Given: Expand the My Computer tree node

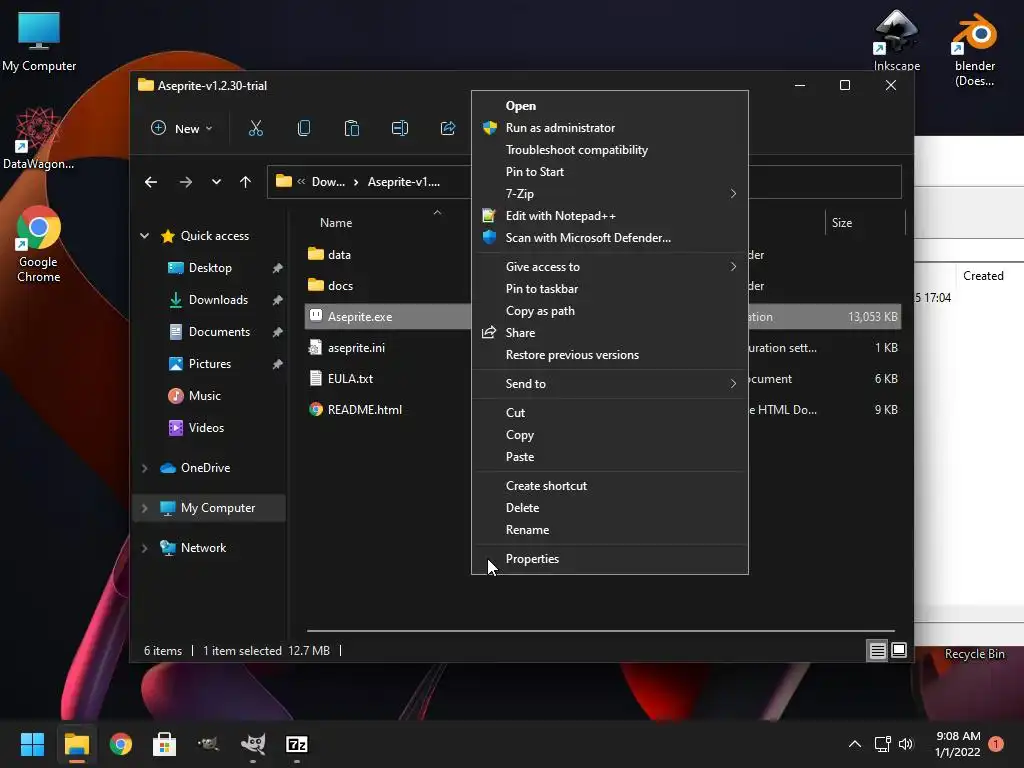Looking at the screenshot, I should click(x=144, y=507).
